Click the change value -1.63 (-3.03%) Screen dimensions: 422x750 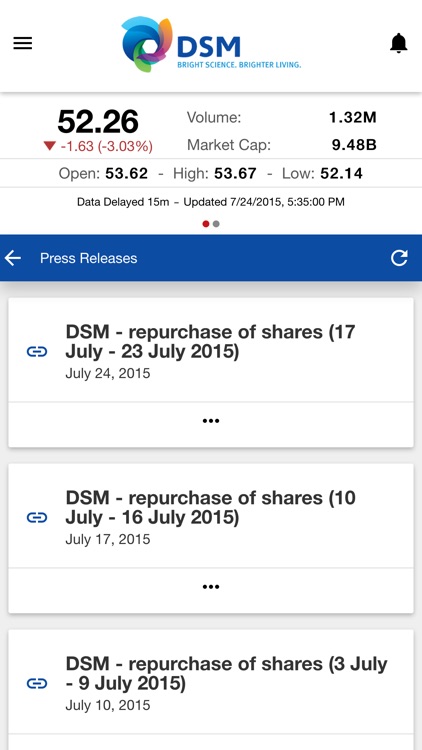coord(98,146)
